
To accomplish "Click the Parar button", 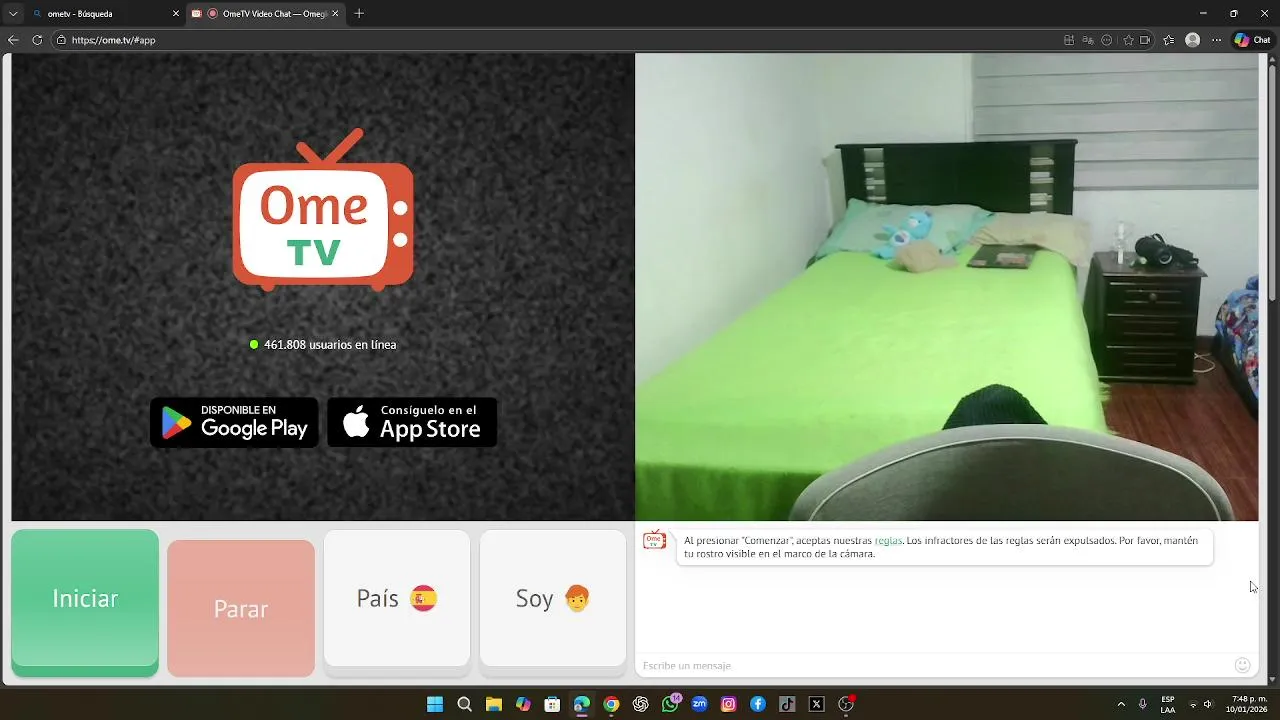I will (x=241, y=608).
